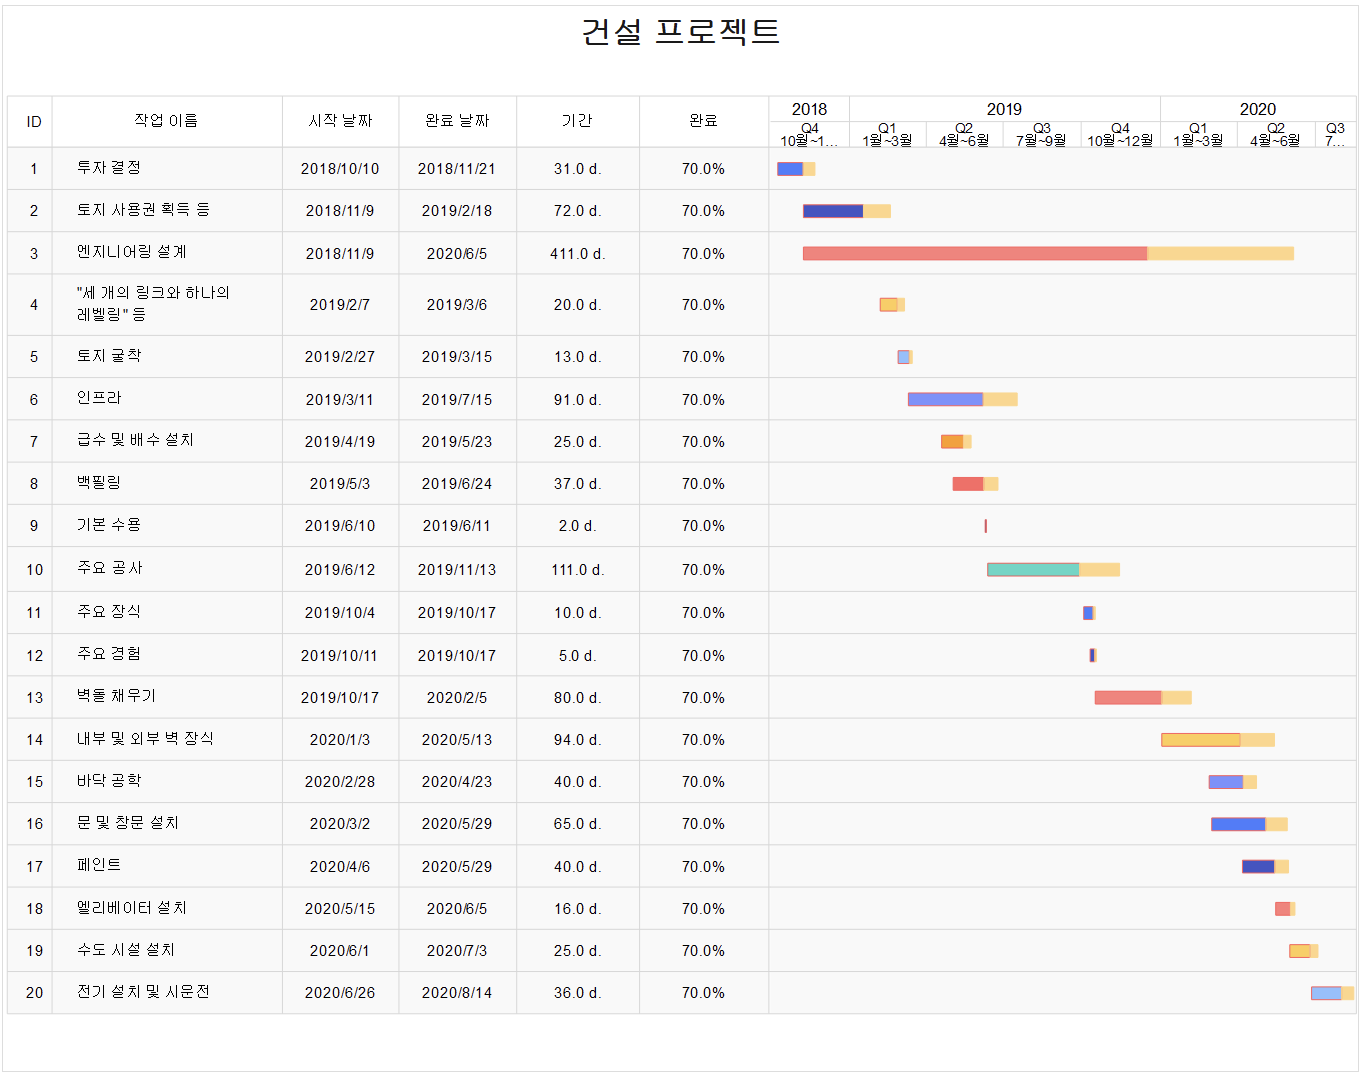Click the end date "2020/8/14" cell
Image resolution: width=1364 pixels, height=1074 pixels.
[457, 992]
